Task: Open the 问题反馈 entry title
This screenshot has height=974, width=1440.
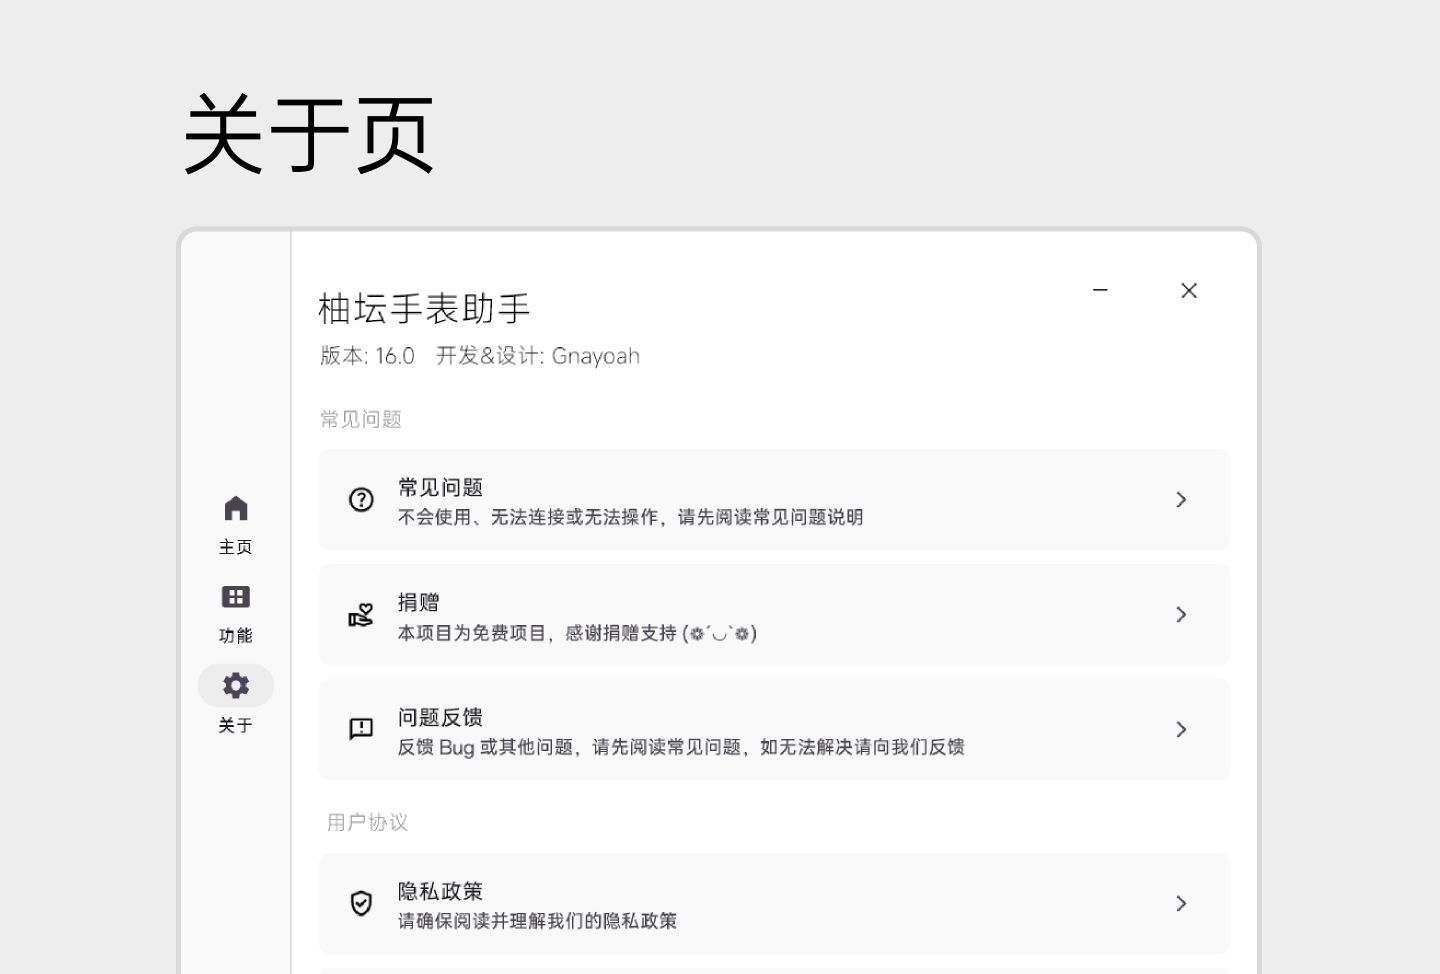Action: point(440,717)
